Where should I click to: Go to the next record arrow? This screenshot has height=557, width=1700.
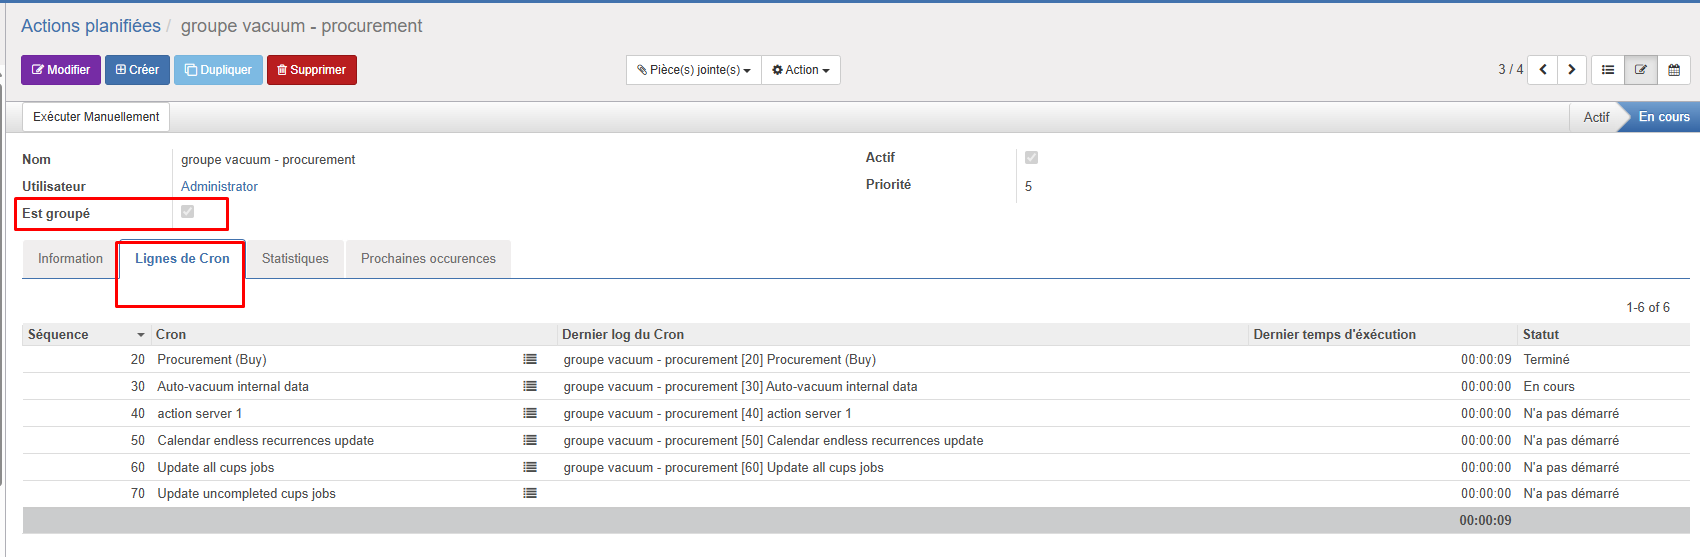click(x=1572, y=70)
